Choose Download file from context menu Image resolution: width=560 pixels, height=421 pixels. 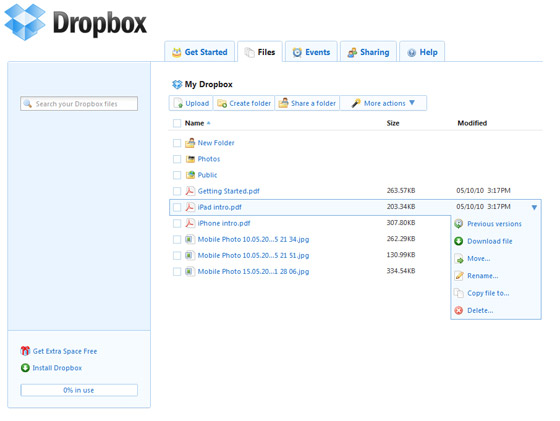(x=490, y=241)
